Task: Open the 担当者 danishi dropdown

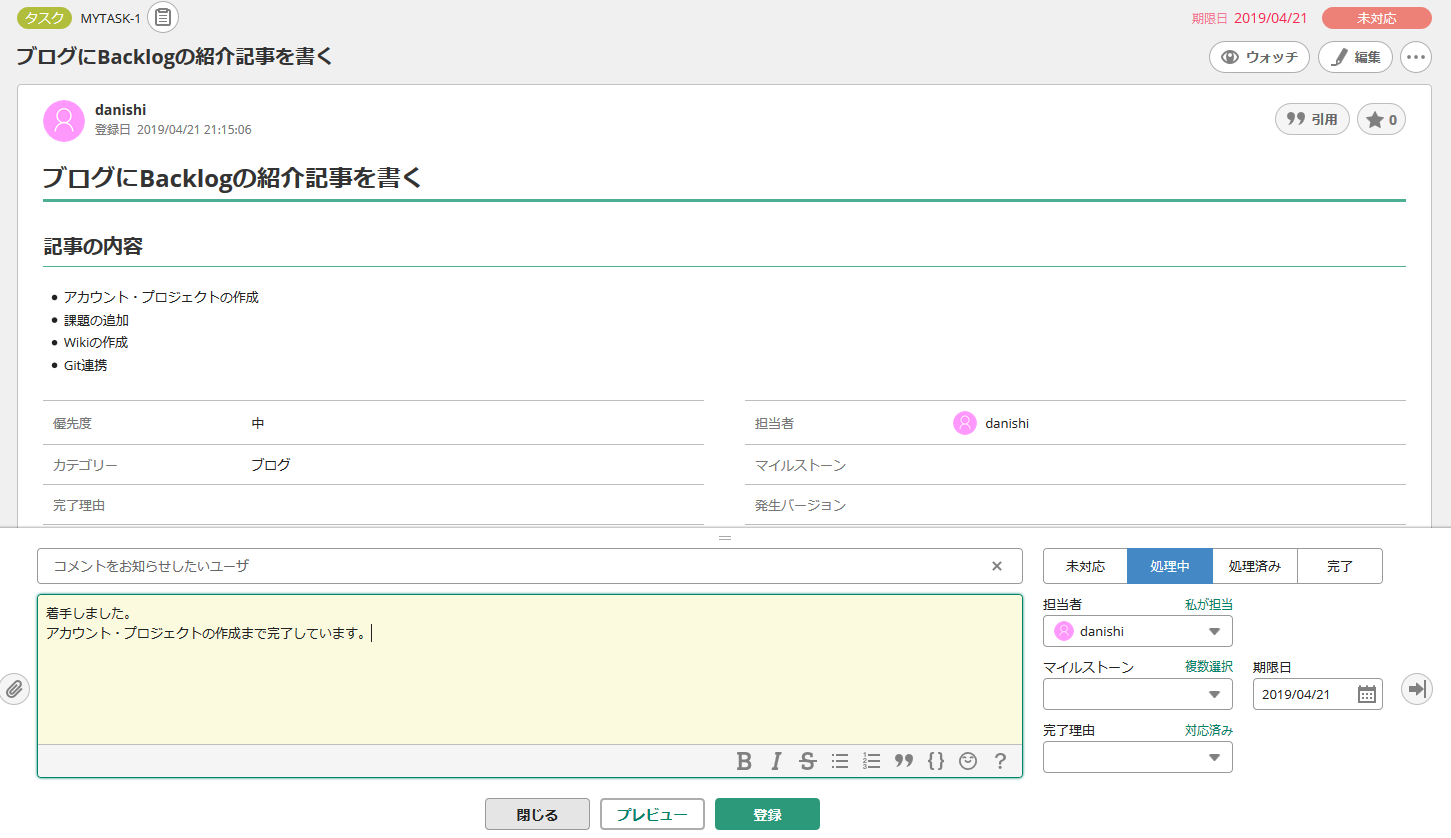Action: point(1137,631)
